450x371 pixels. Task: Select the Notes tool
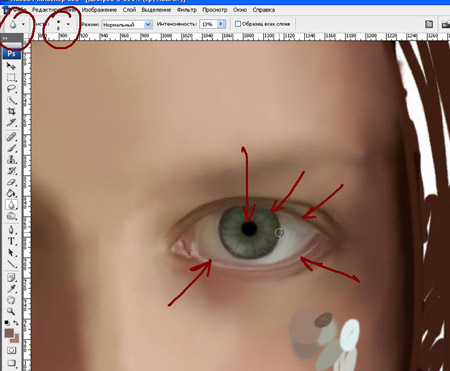(x=11, y=277)
